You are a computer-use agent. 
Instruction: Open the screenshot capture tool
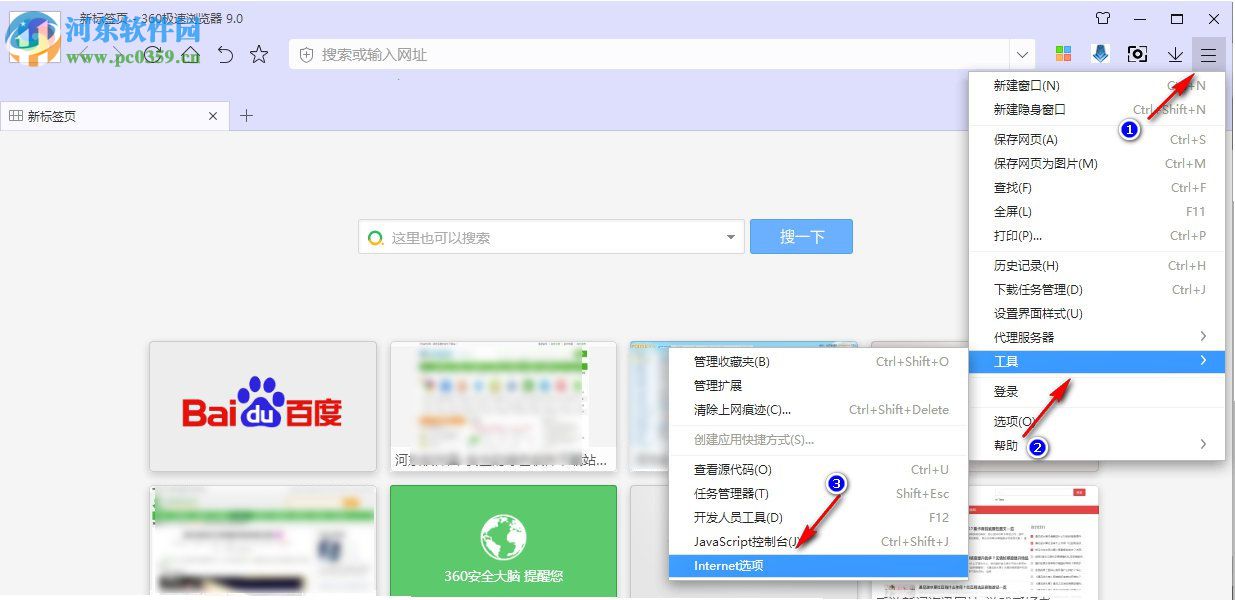point(1137,54)
